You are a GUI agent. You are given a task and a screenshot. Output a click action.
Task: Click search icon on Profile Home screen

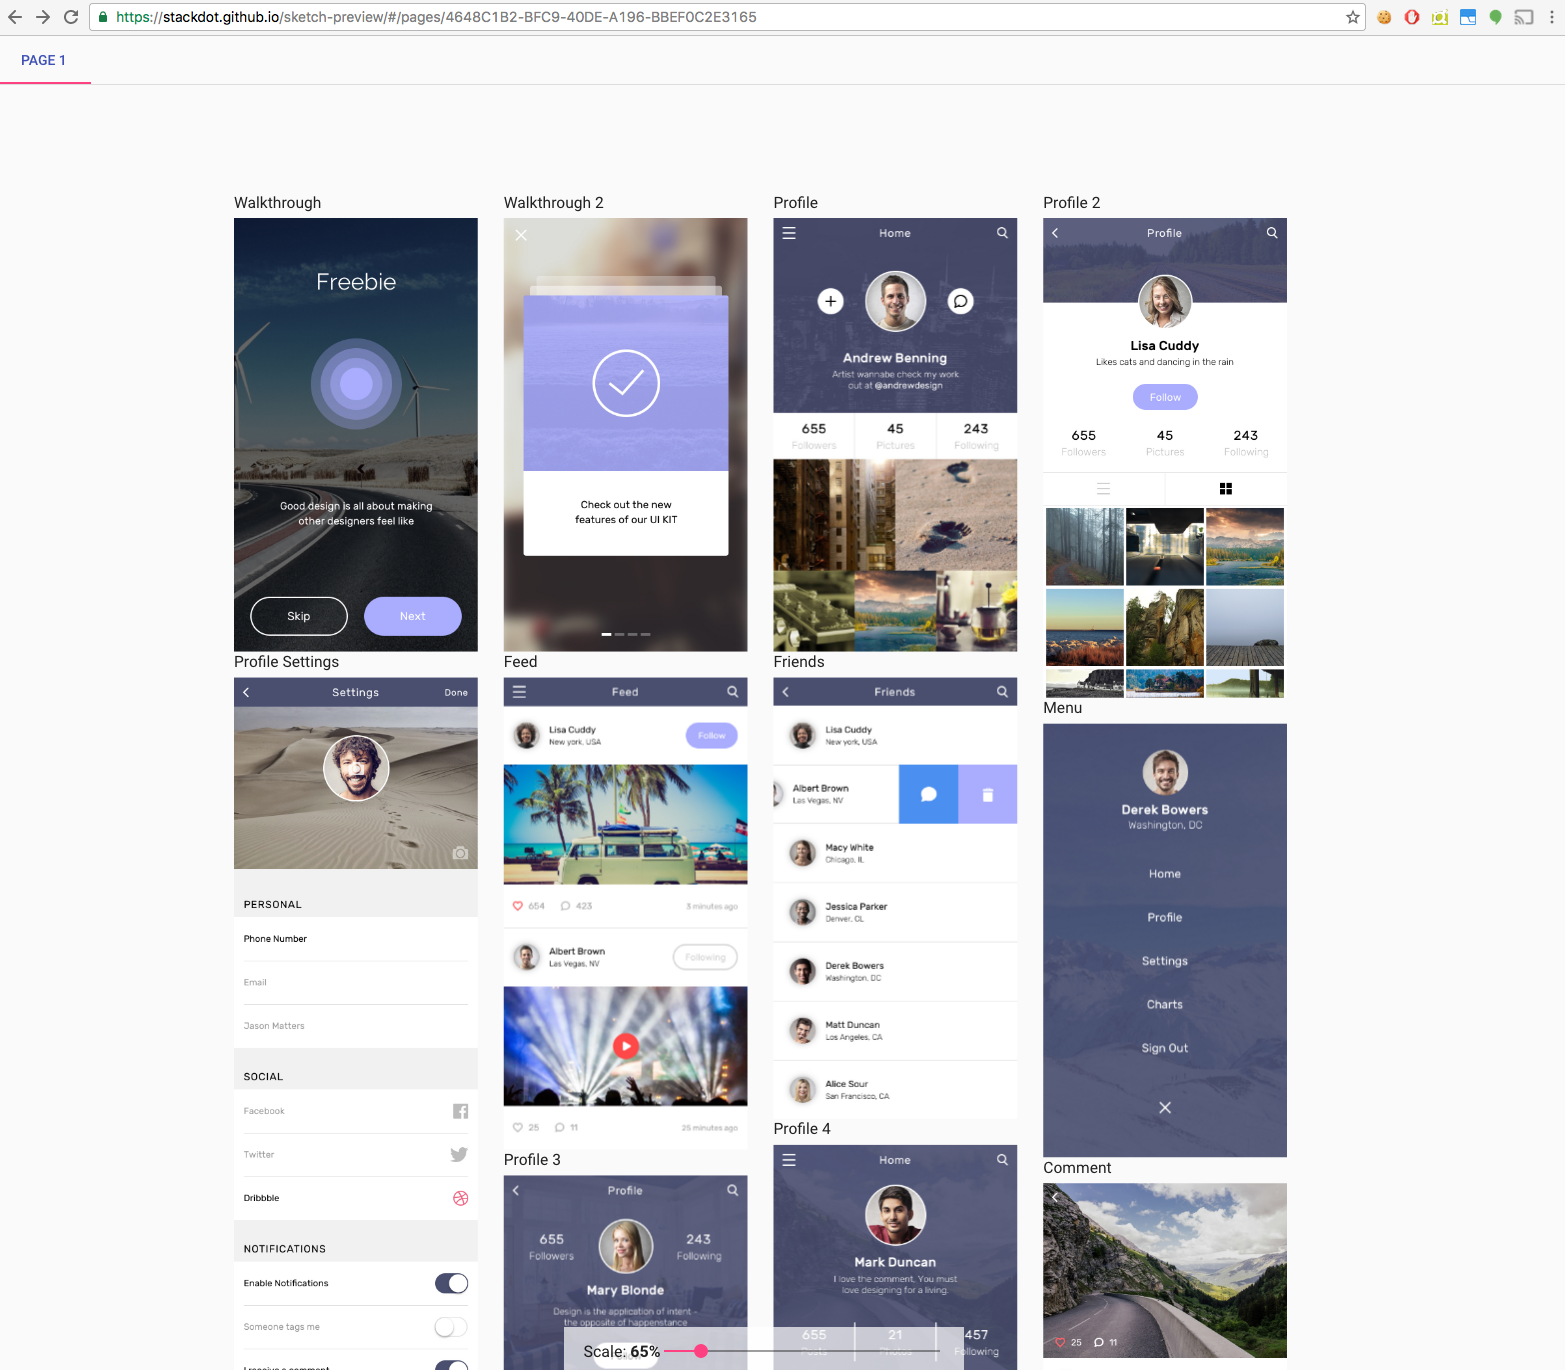coord(1002,233)
